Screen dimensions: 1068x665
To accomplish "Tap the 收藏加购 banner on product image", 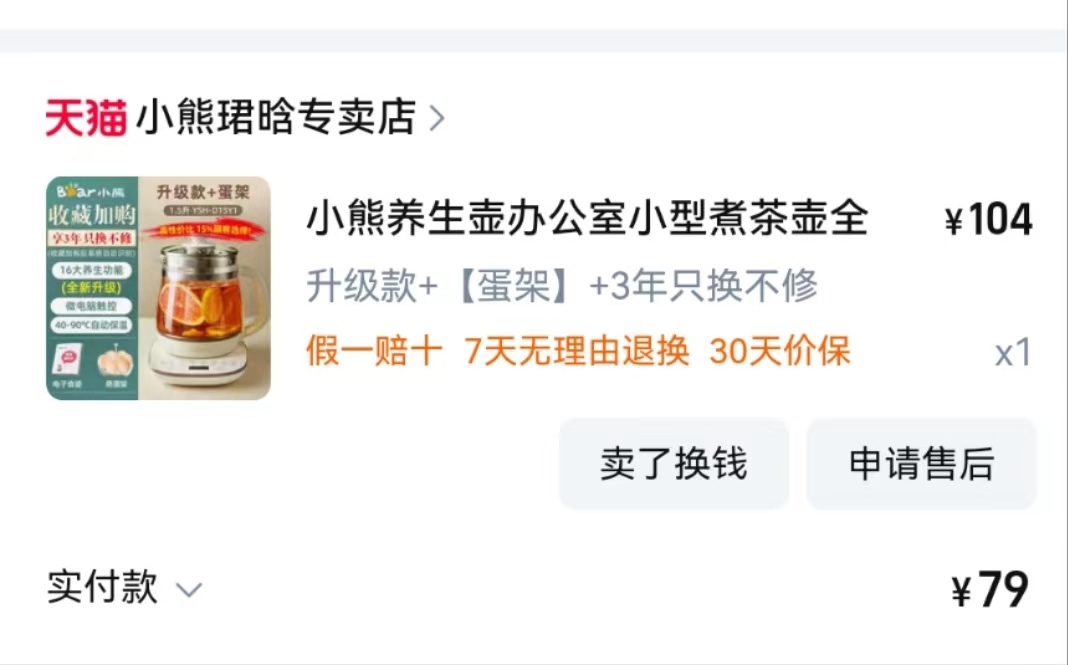I will (92, 215).
